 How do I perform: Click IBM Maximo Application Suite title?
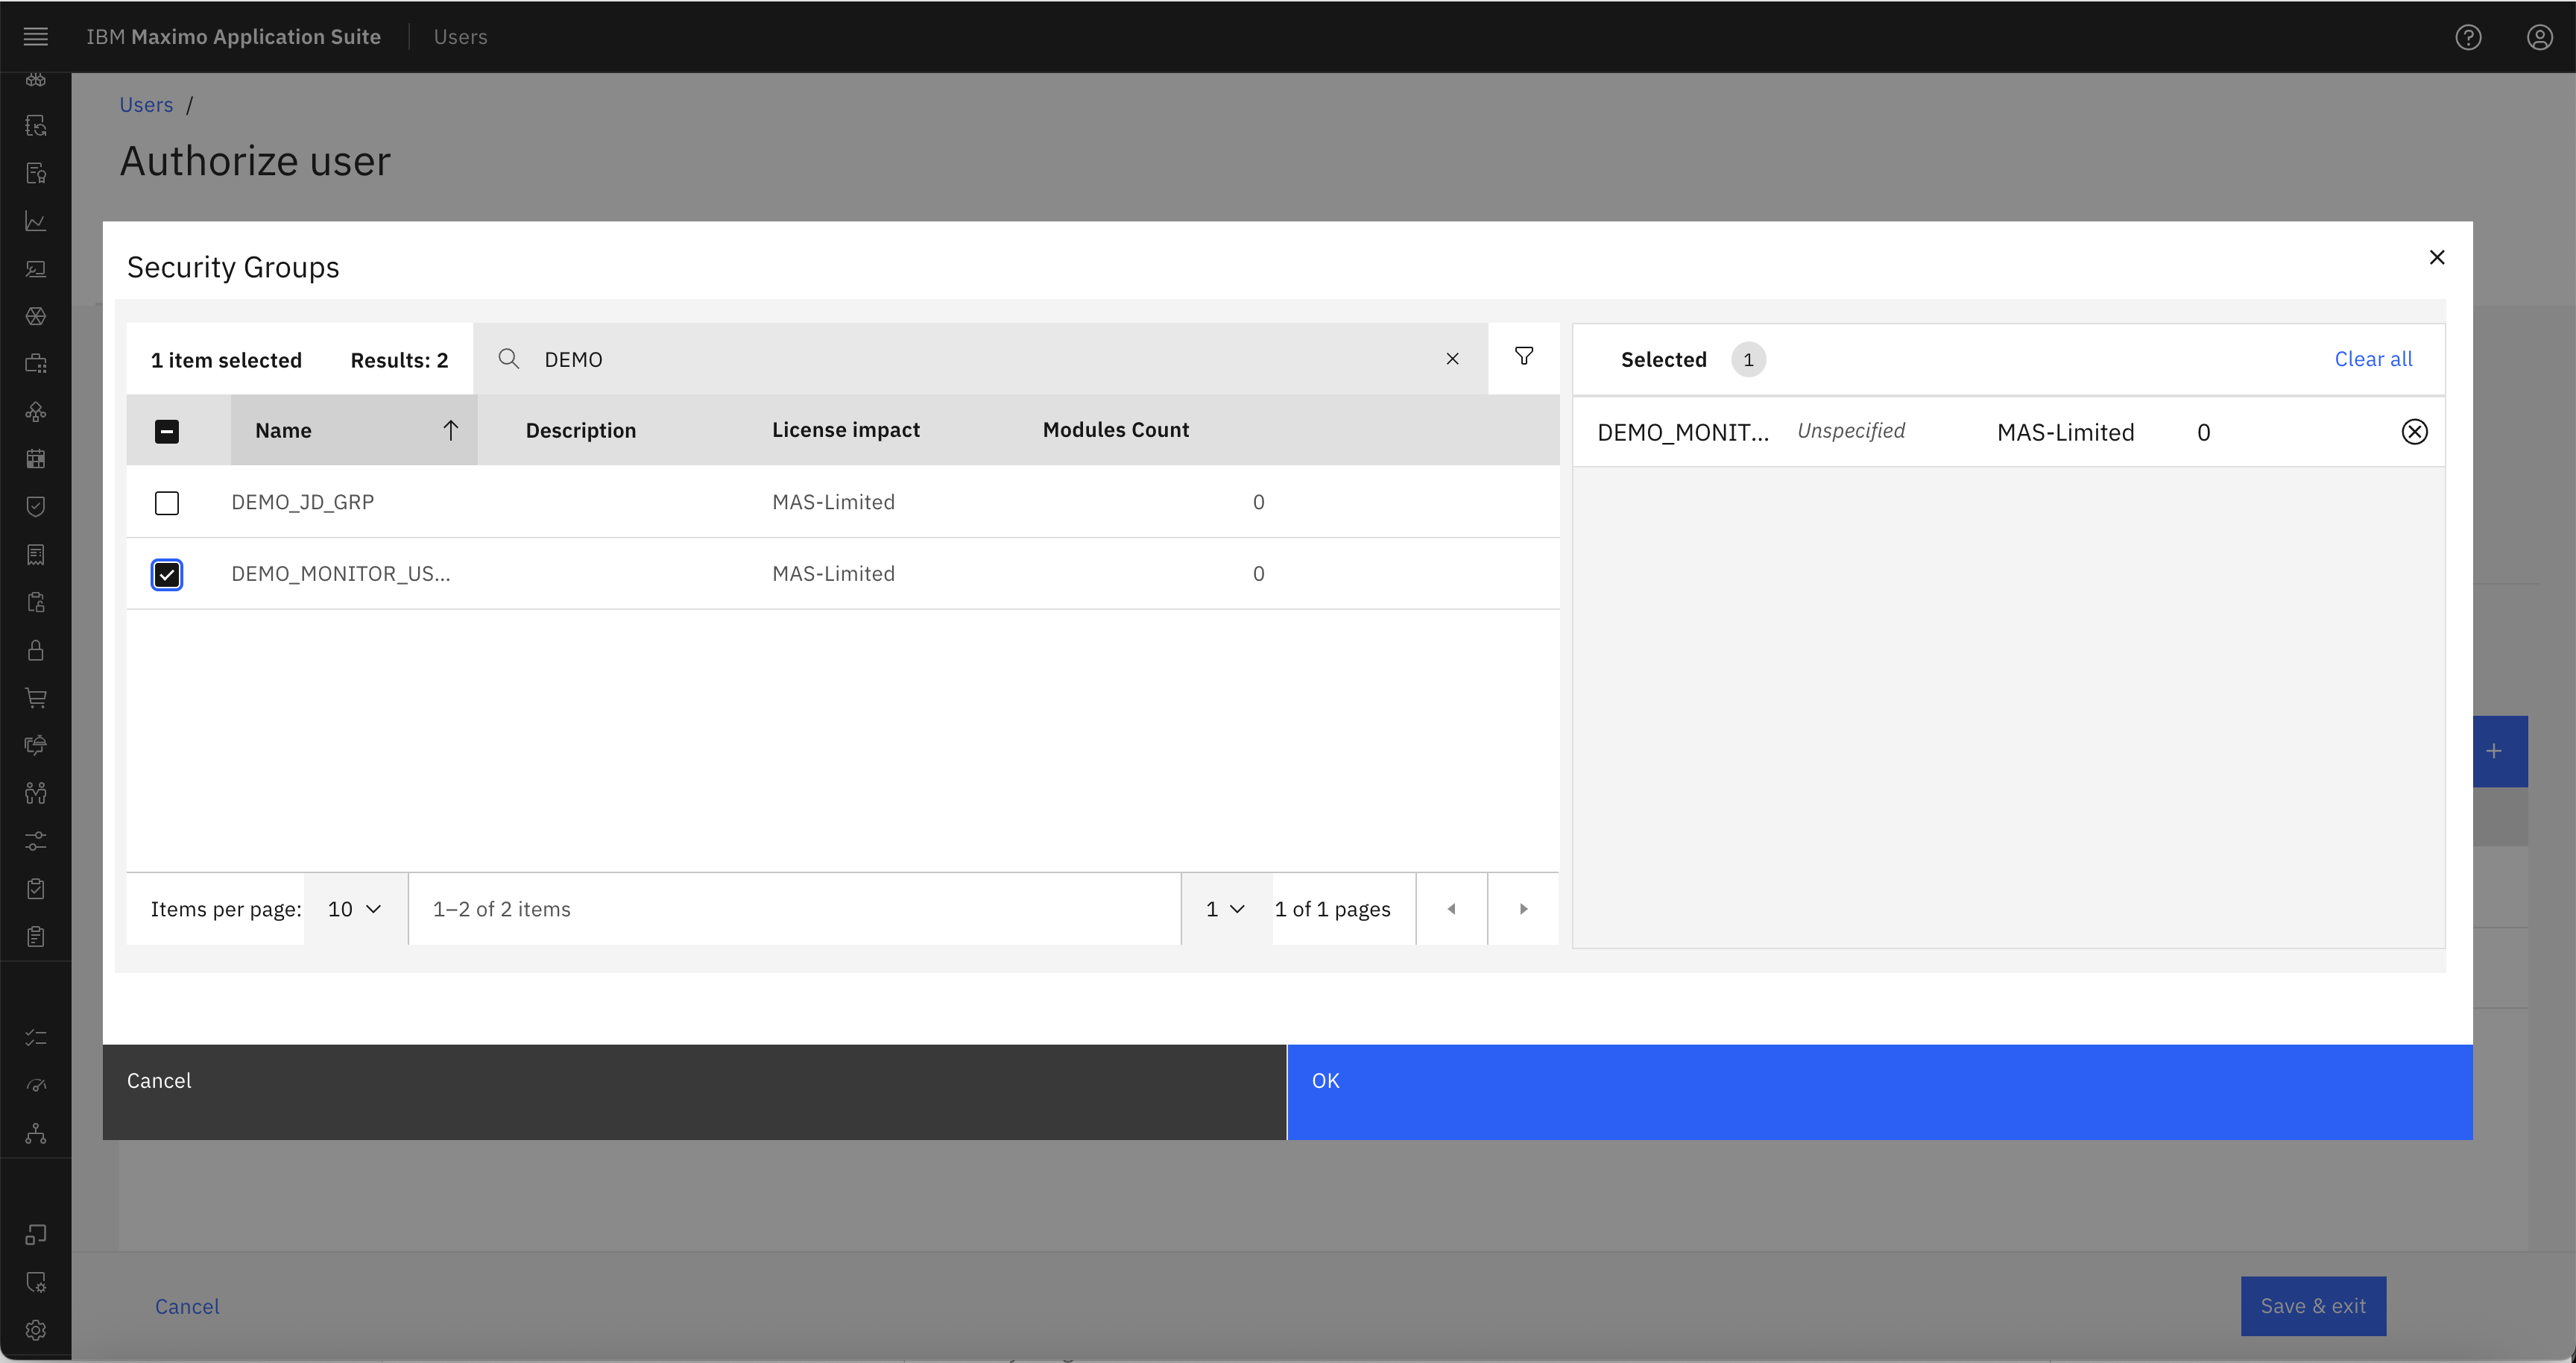click(x=233, y=37)
